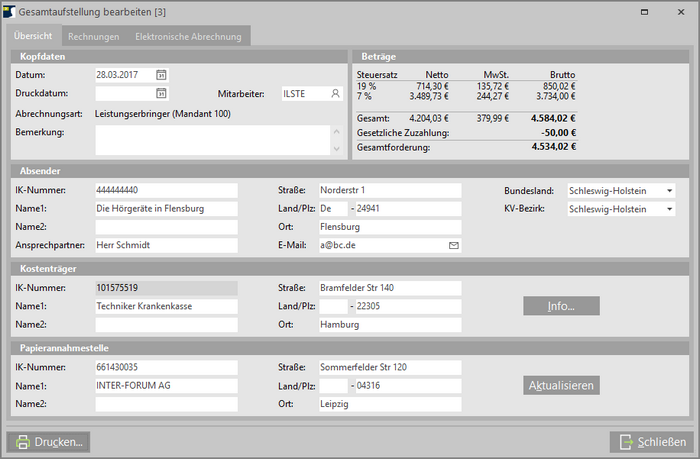This screenshot has width=700, height=459.
Task: Click the envelope icon in E-Mail field
Action: click(x=453, y=245)
